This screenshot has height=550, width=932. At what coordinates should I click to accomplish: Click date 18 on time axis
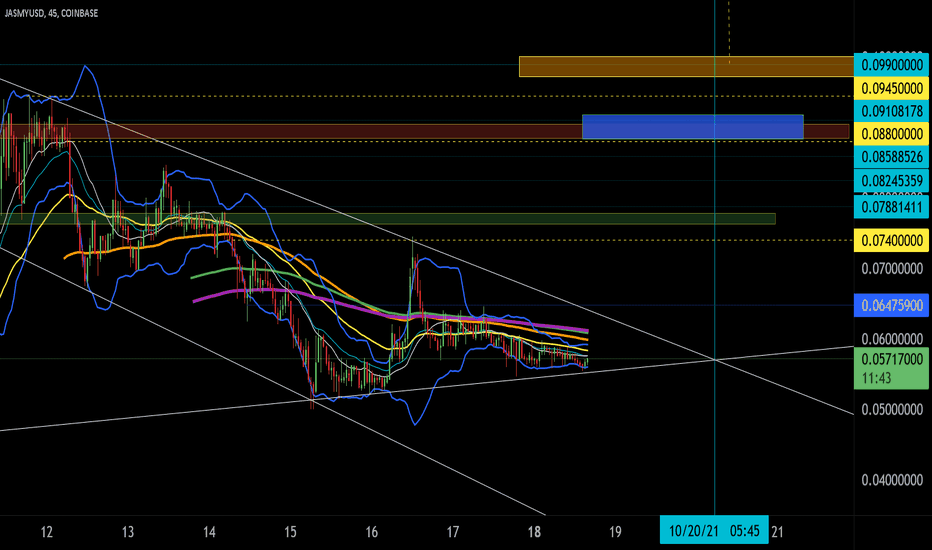pos(534,532)
